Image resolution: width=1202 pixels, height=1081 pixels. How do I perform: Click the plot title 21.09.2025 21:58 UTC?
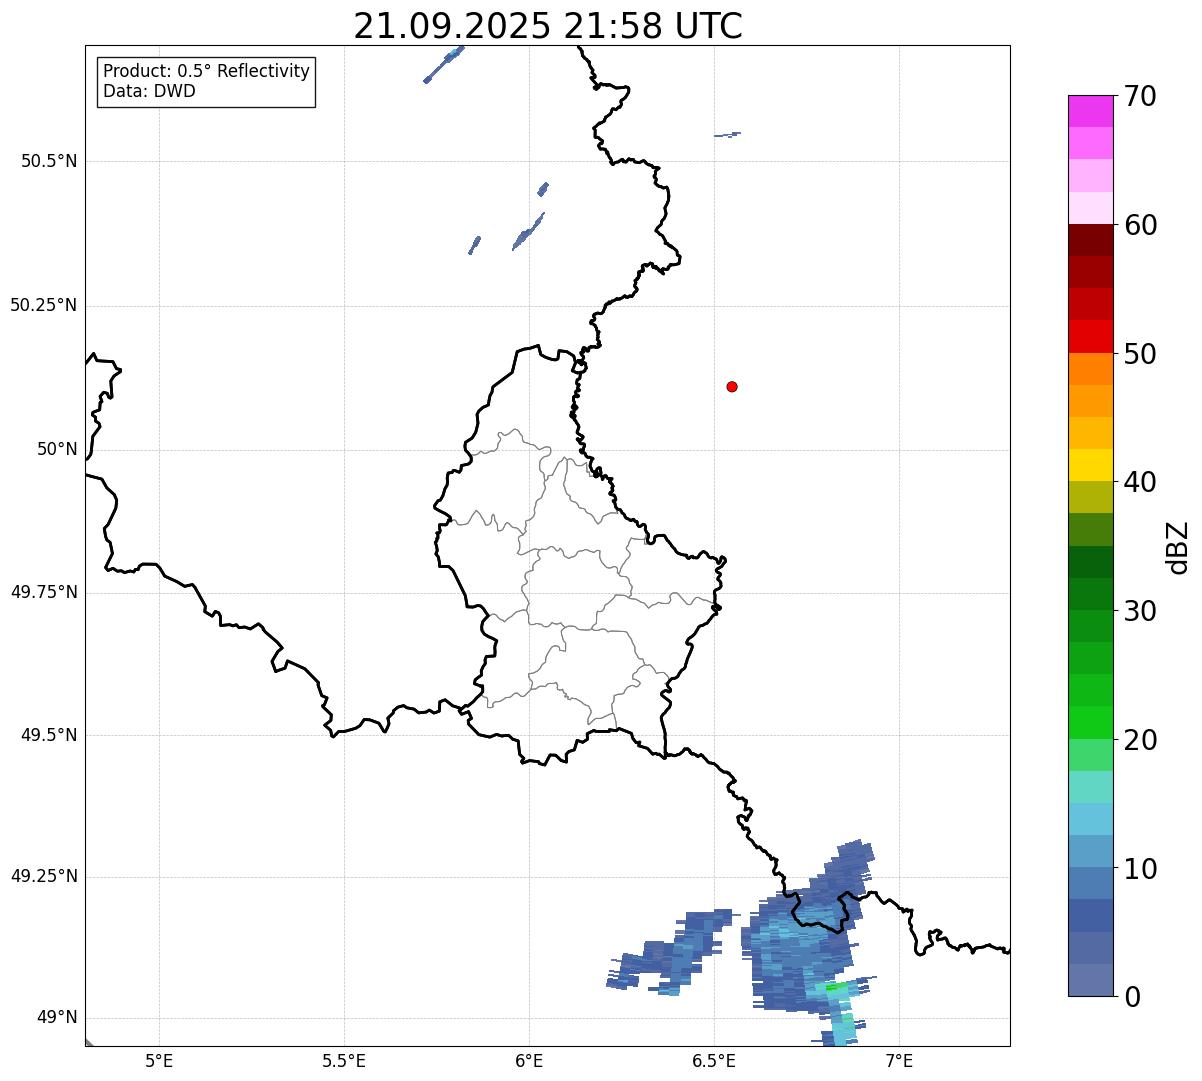[x=548, y=26]
